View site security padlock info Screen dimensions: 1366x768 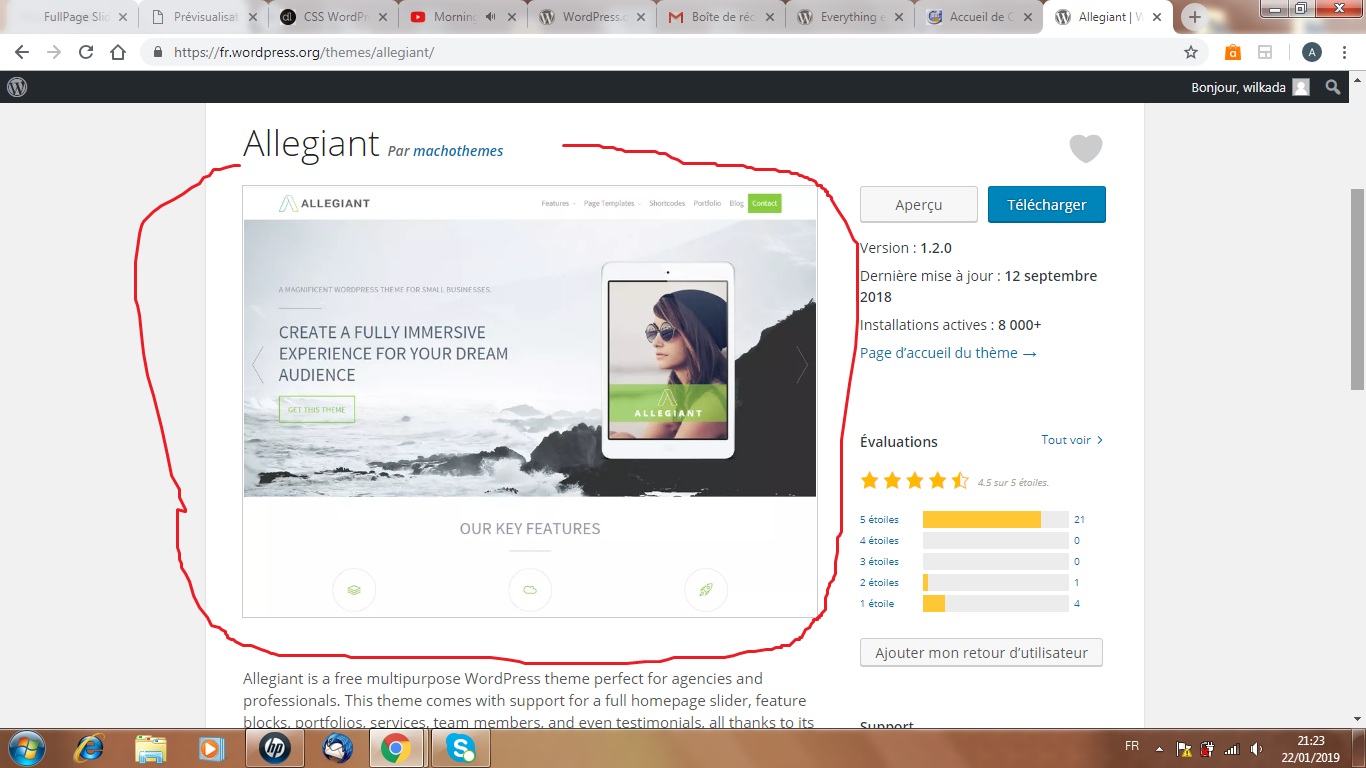pyautogui.click(x=157, y=52)
